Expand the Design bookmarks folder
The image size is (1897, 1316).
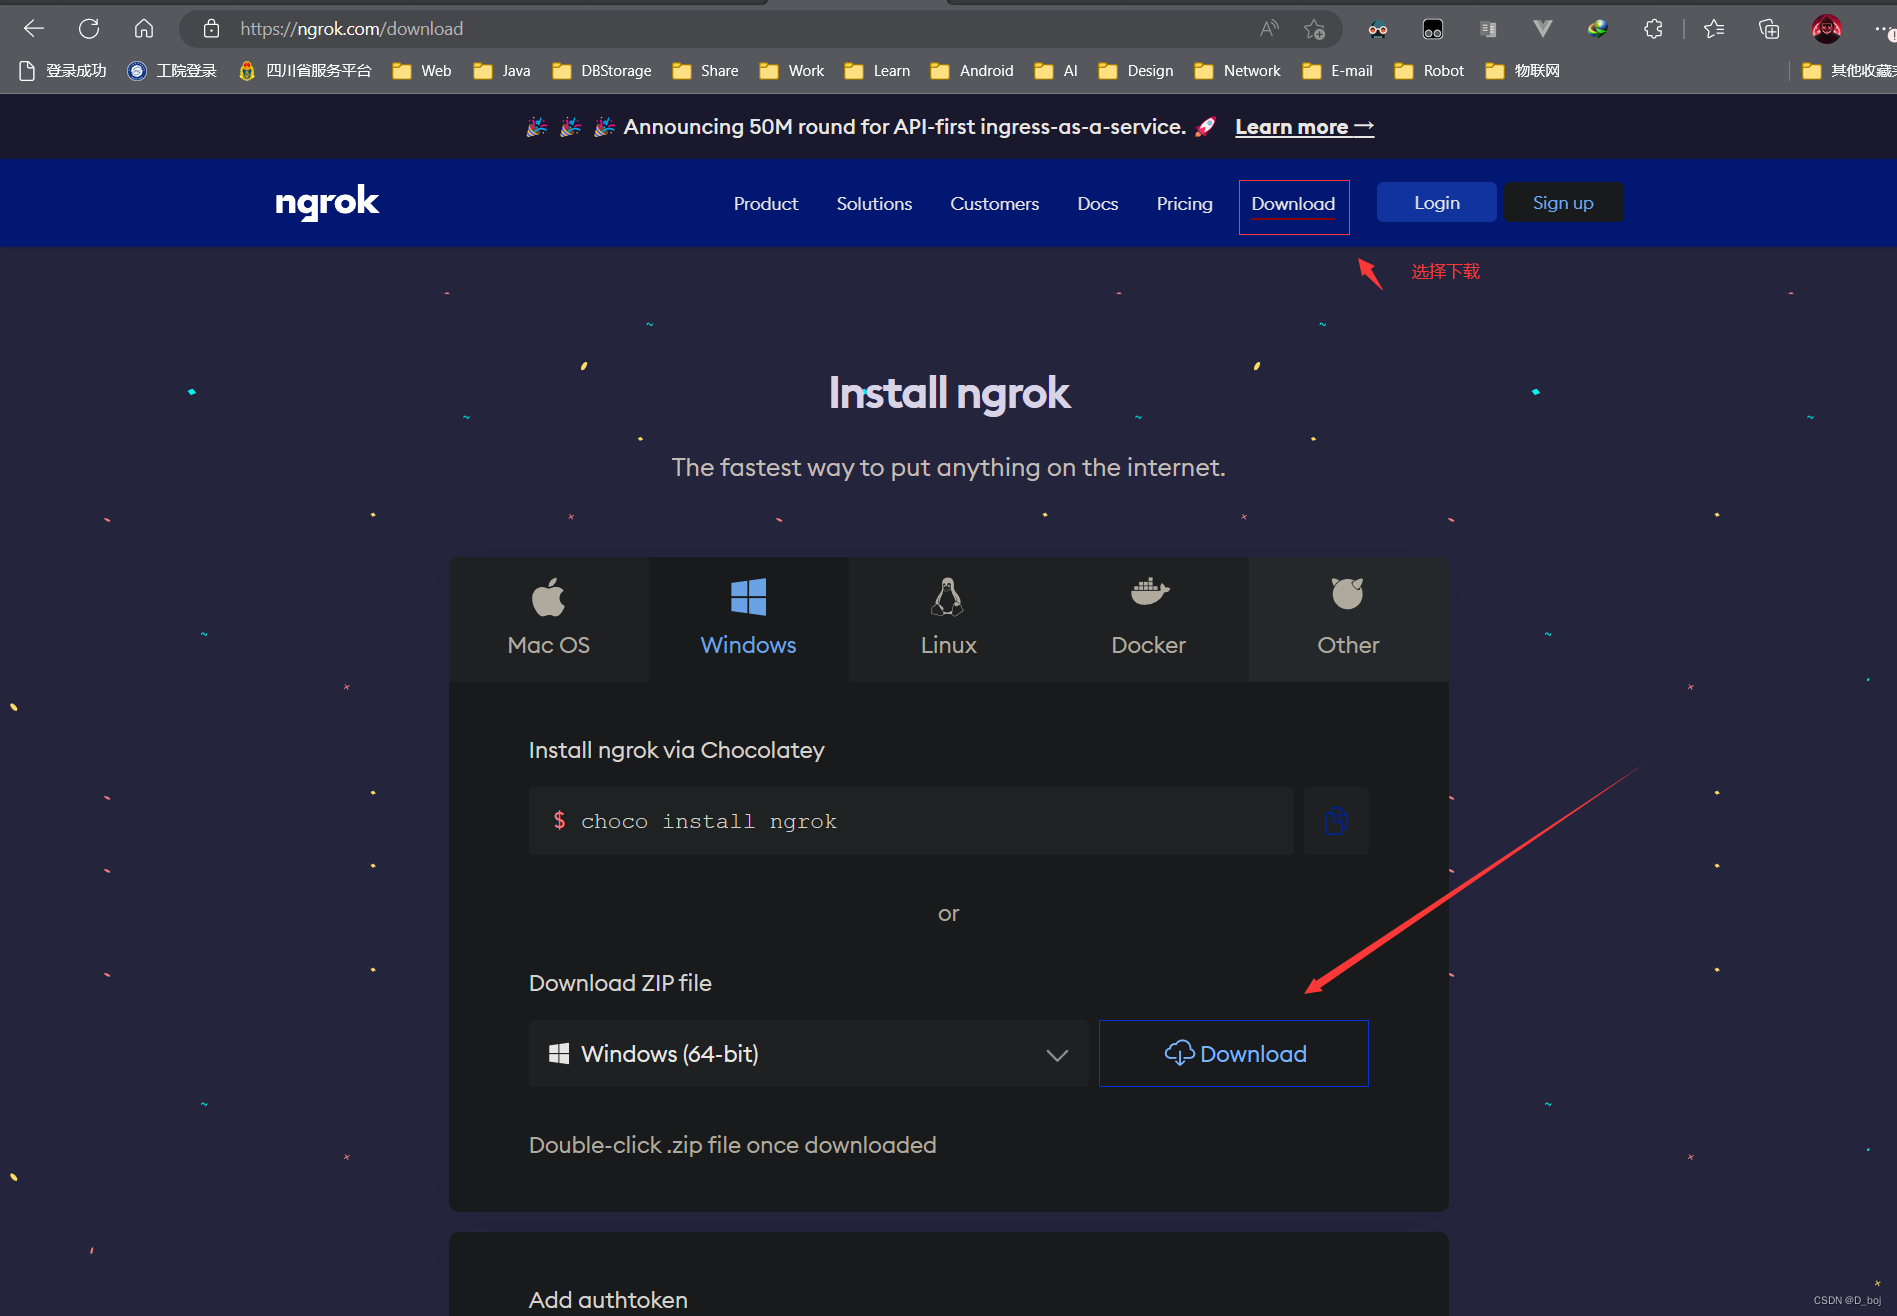[1136, 71]
